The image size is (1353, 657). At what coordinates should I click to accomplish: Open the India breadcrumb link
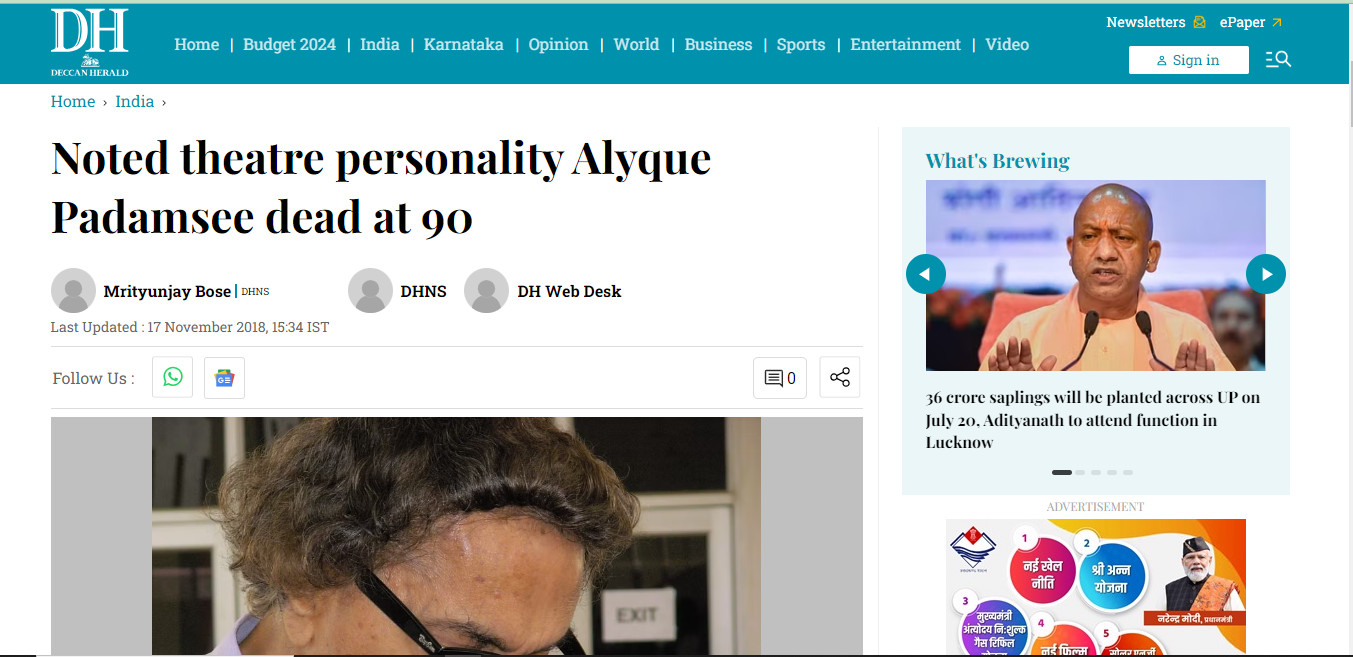135,101
